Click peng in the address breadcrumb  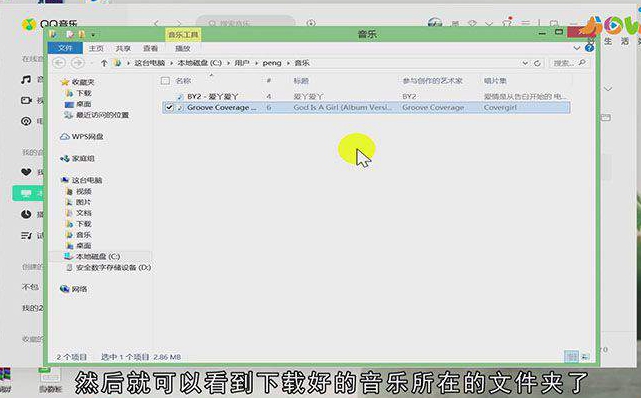coord(272,63)
